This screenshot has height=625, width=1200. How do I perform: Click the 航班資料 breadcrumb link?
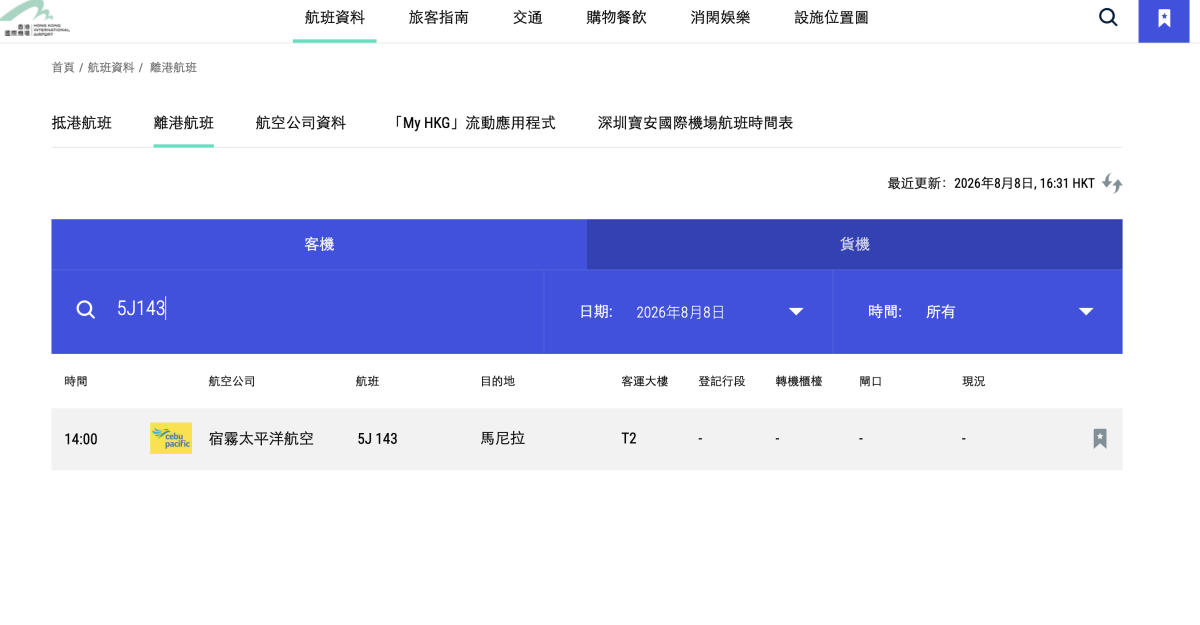(x=111, y=67)
